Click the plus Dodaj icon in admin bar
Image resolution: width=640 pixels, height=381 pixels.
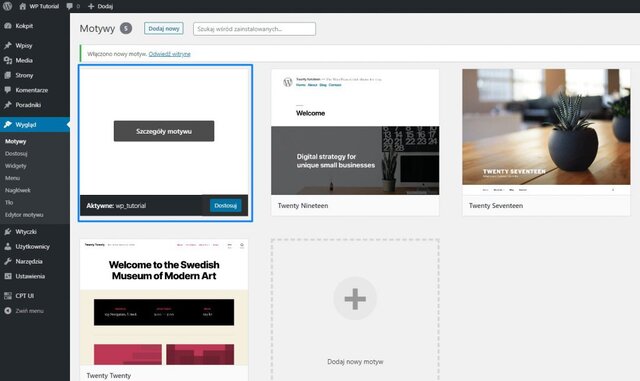pyautogui.click(x=91, y=6)
